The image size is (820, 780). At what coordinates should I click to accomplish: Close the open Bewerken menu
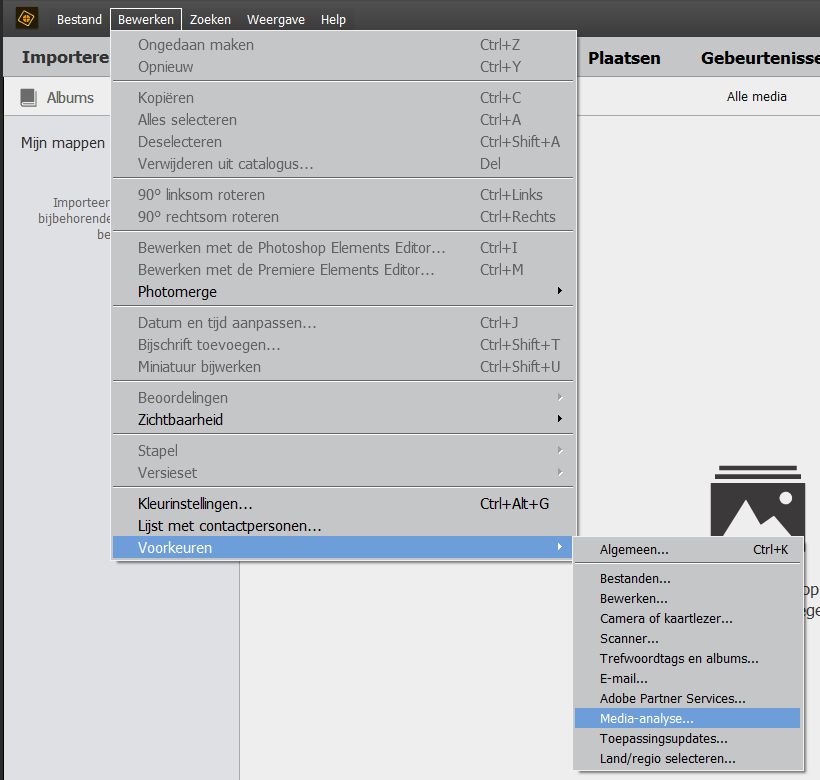point(146,19)
